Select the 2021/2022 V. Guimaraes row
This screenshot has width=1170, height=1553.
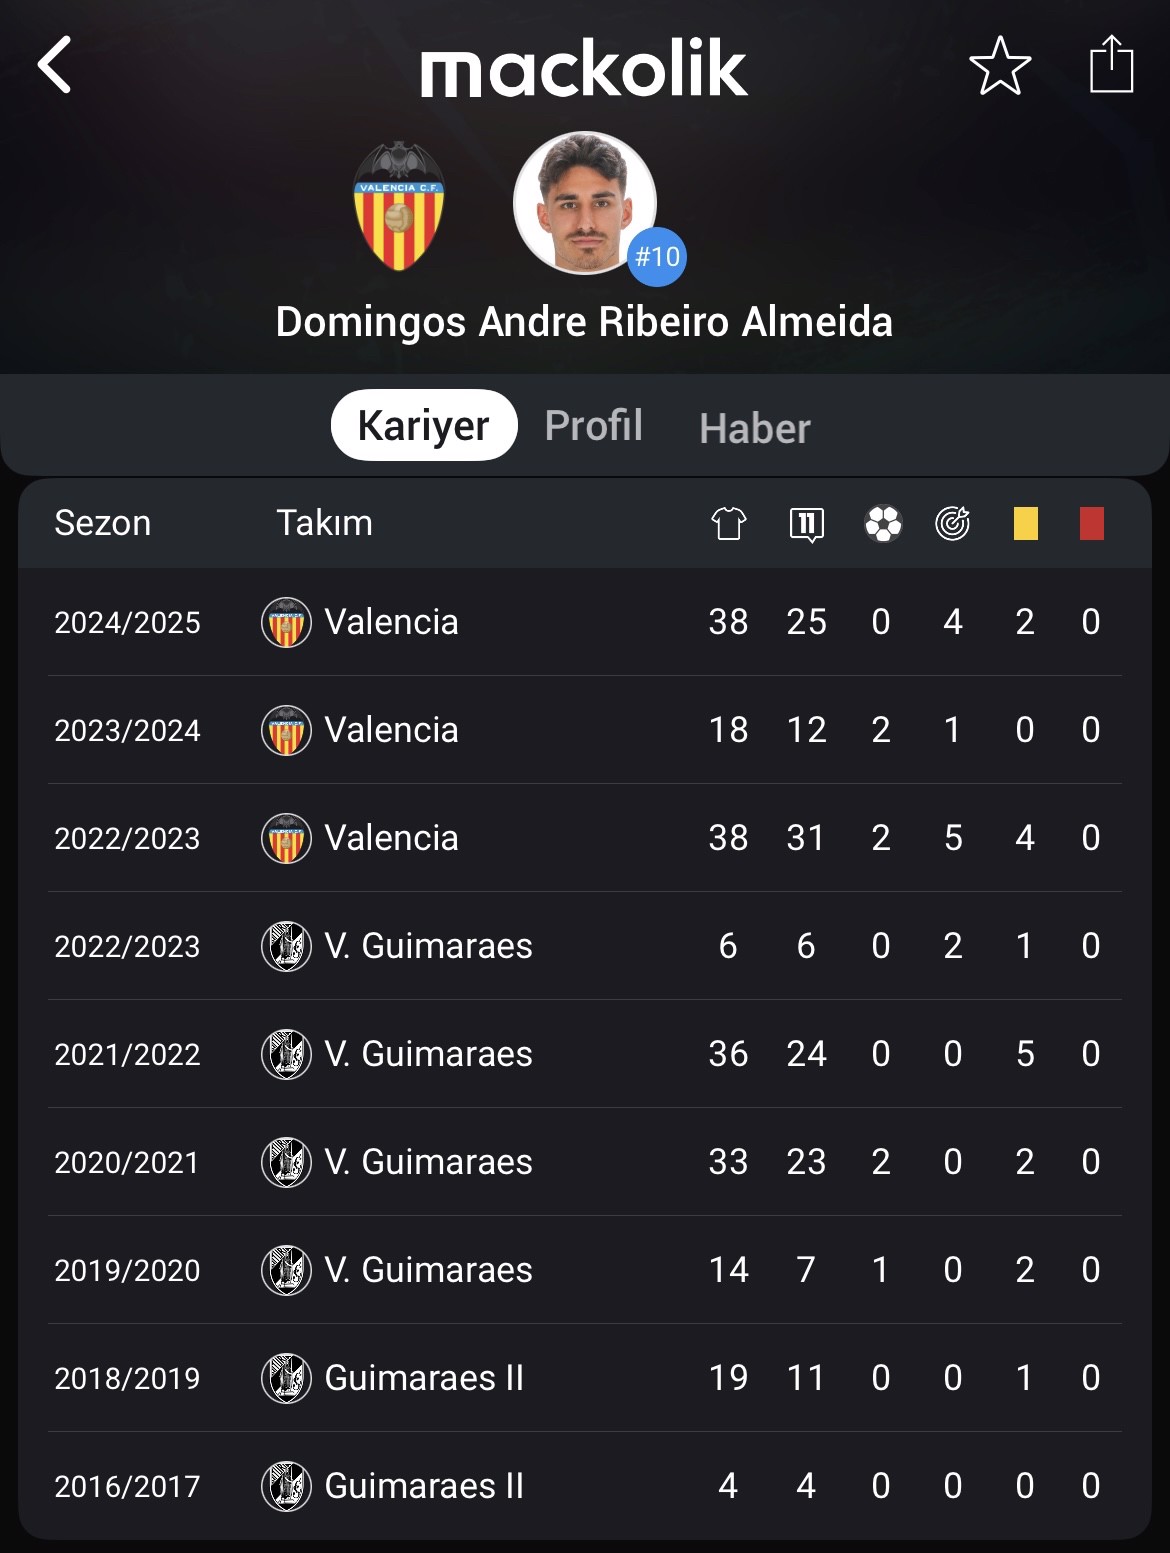coord(585,1054)
